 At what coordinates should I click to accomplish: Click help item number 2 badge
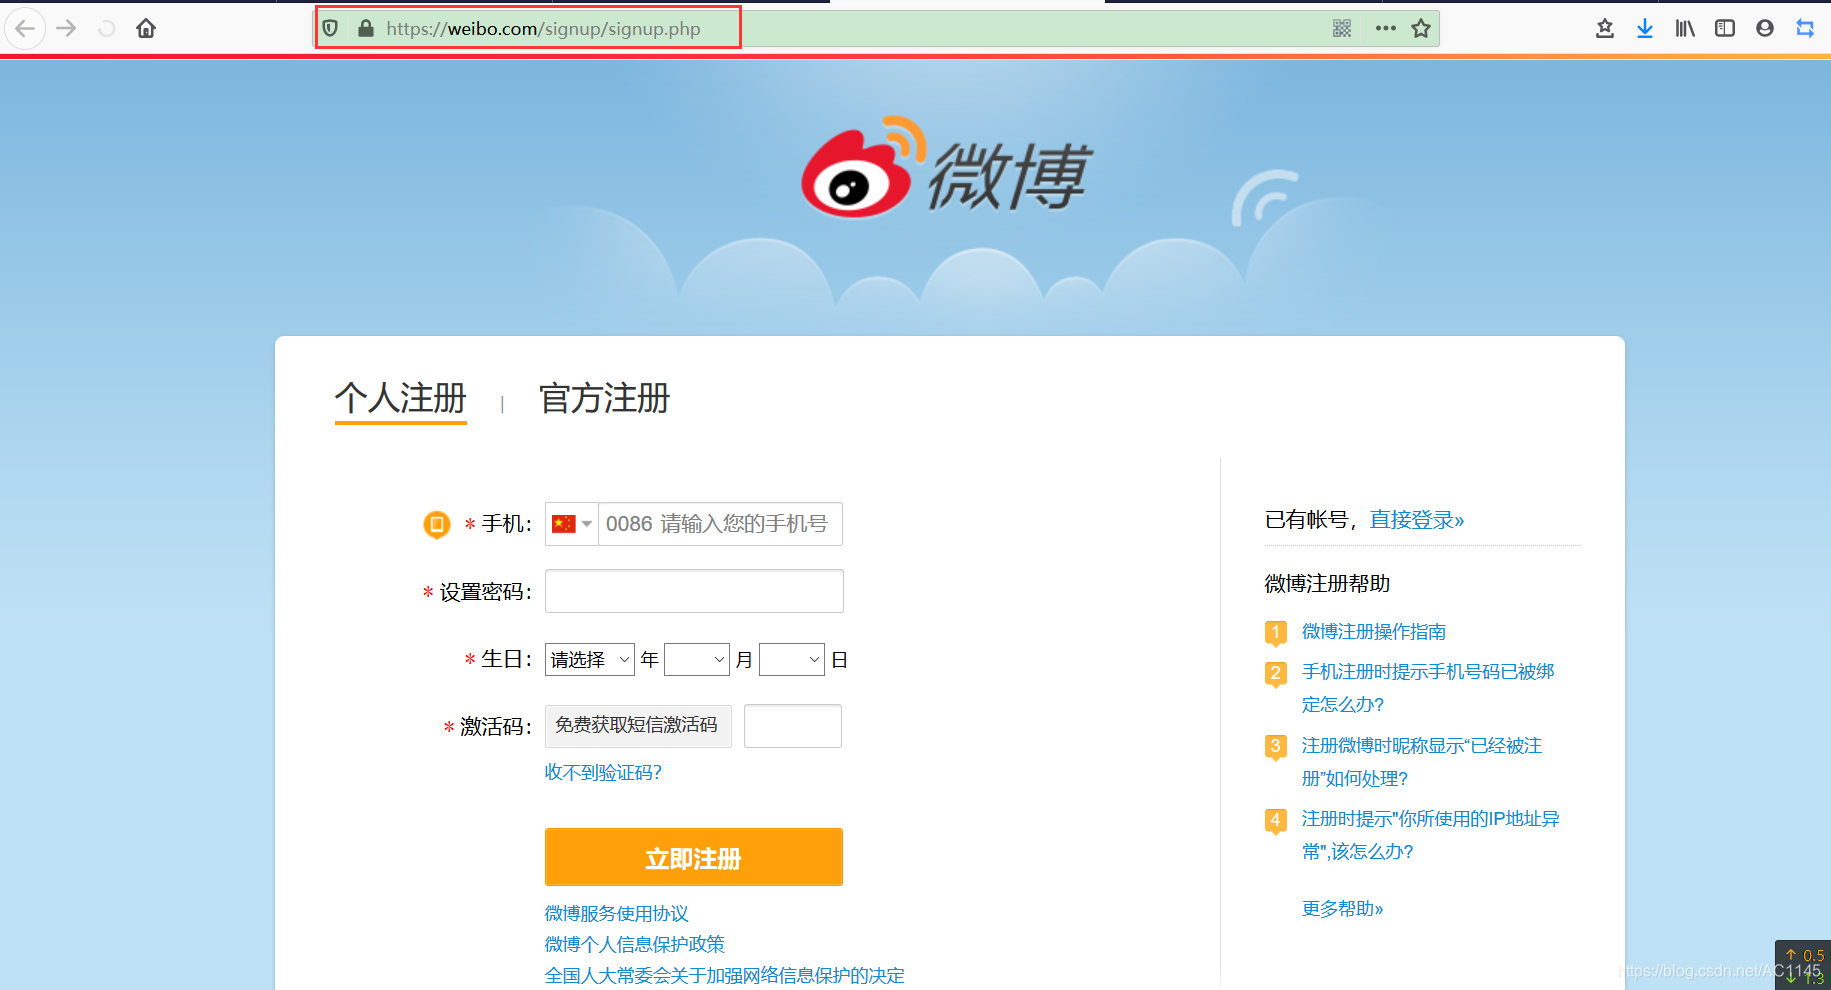pyautogui.click(x=1275, y=674)
